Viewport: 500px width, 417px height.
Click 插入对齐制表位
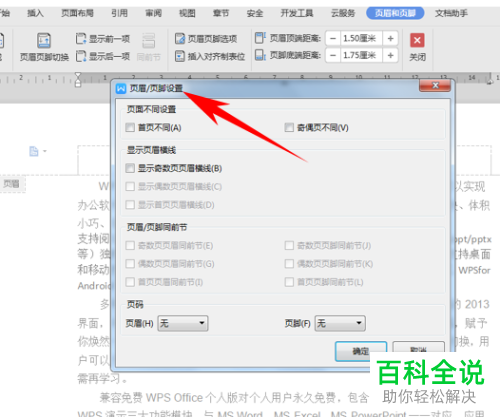(x=210, y=56)
